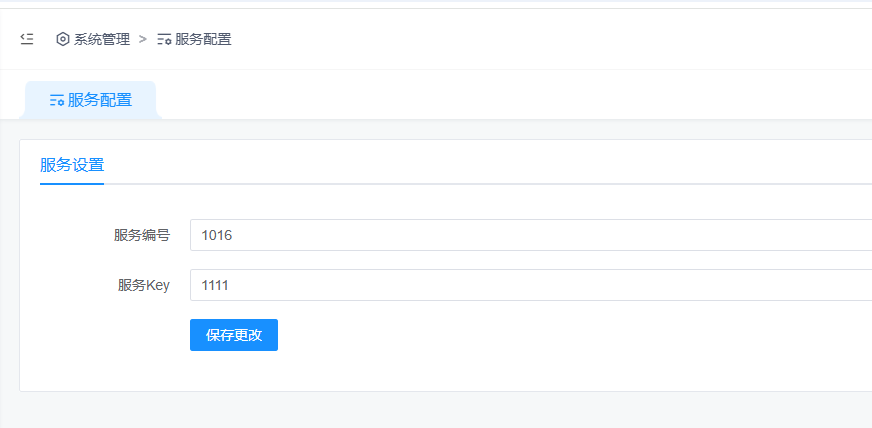Switch to the 服务配置 page tab label

pyautogui.click(x=100, y=100)
